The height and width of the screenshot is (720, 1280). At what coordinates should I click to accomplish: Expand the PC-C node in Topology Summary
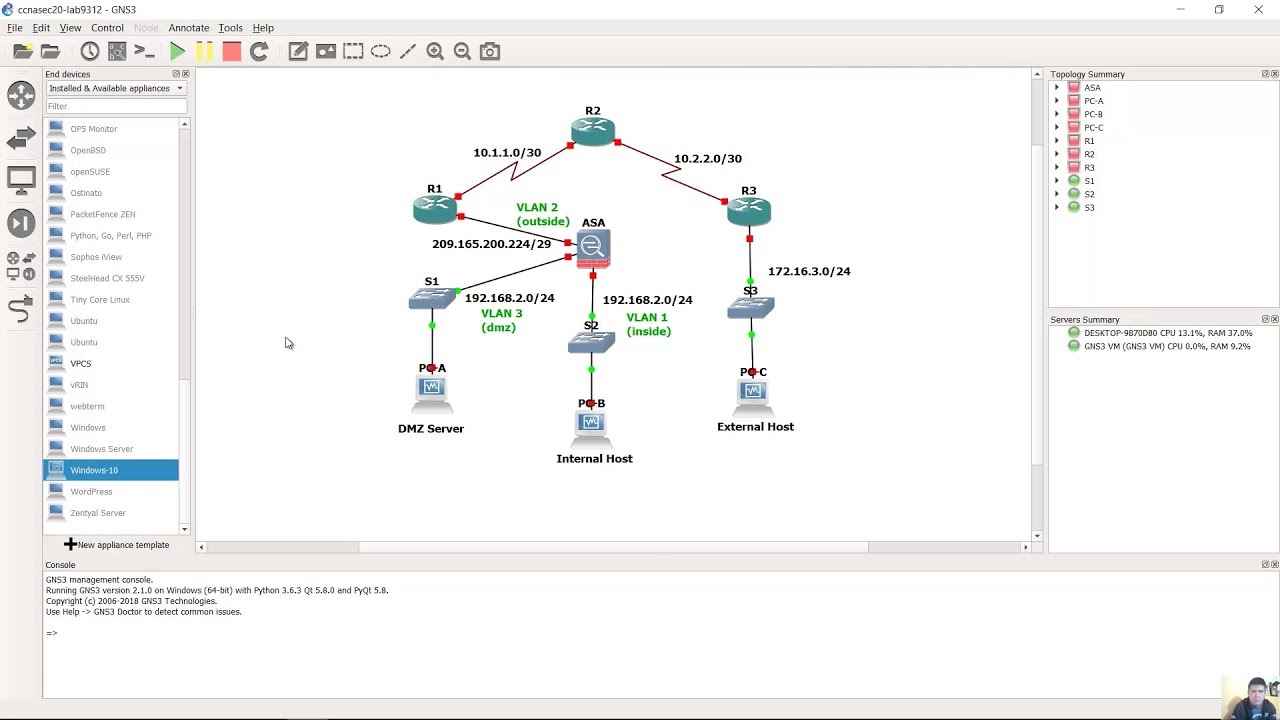click(x=1057, y=128)
